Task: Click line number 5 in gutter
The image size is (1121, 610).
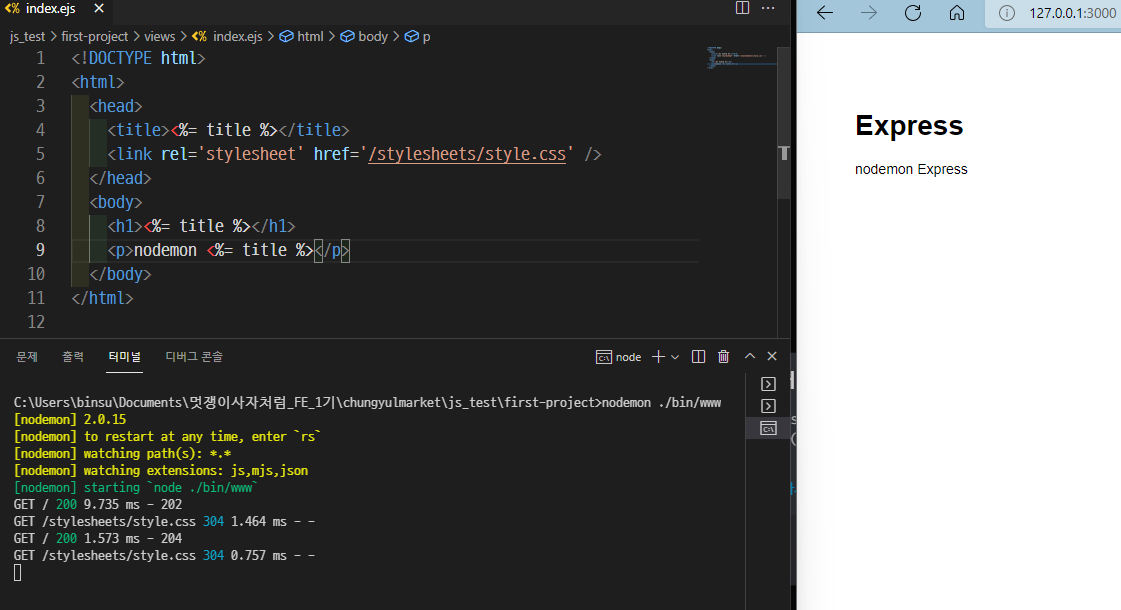Action: click(x=40, y=154)
